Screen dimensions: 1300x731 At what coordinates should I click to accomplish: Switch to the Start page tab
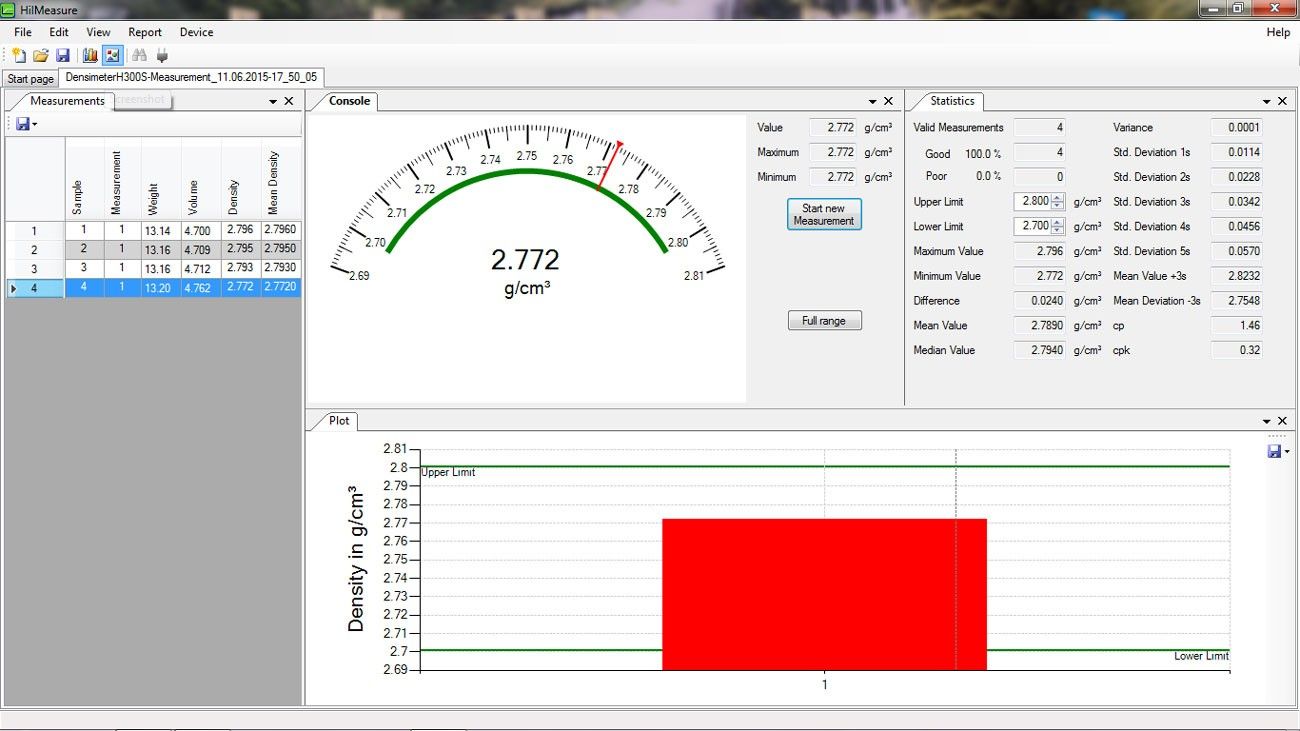pos(30,79)
